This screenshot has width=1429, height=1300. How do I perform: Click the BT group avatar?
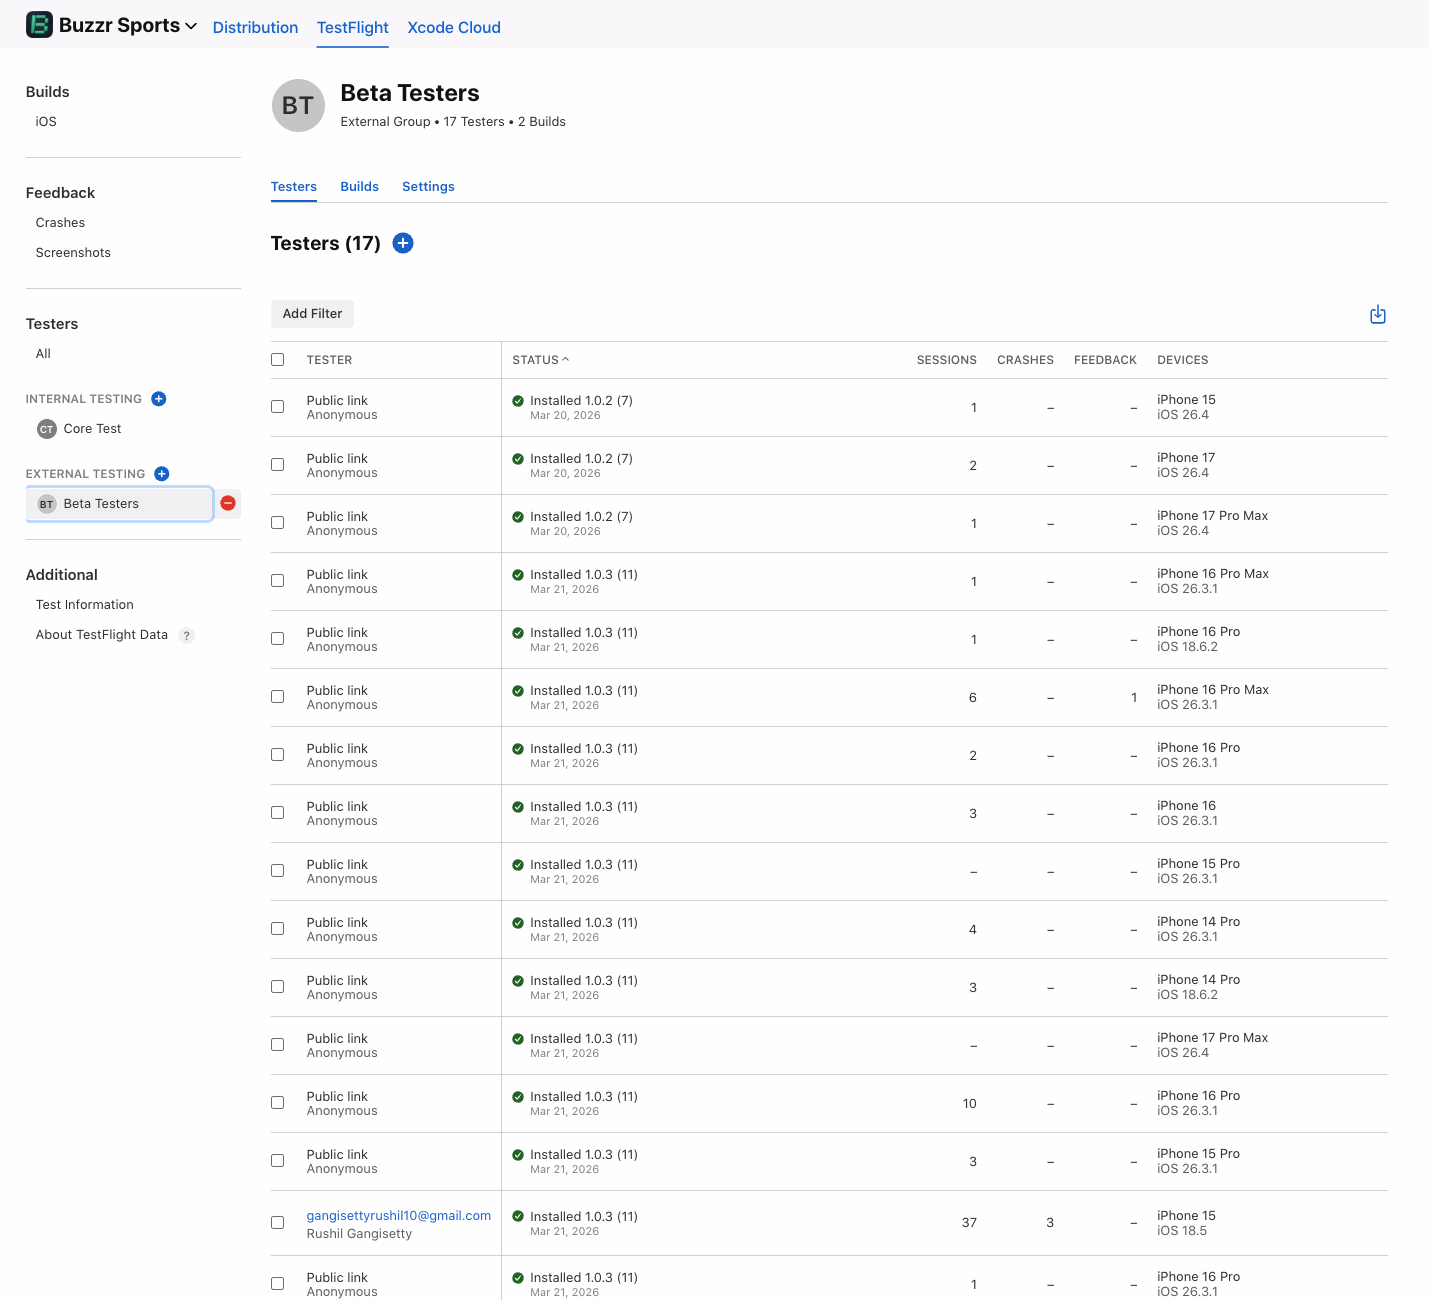(298, 105)
